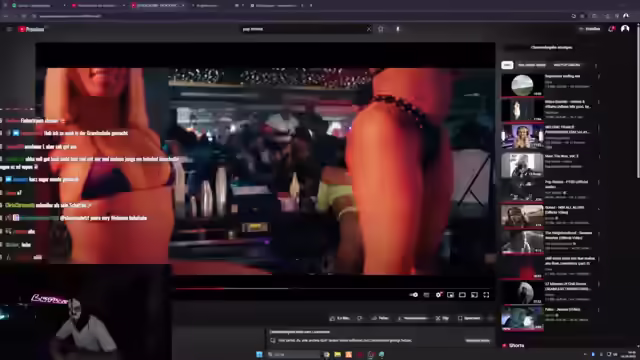Open the three-dot menu of the third suggested video
This screenshot has height=360, width=640.
[599, 128]
